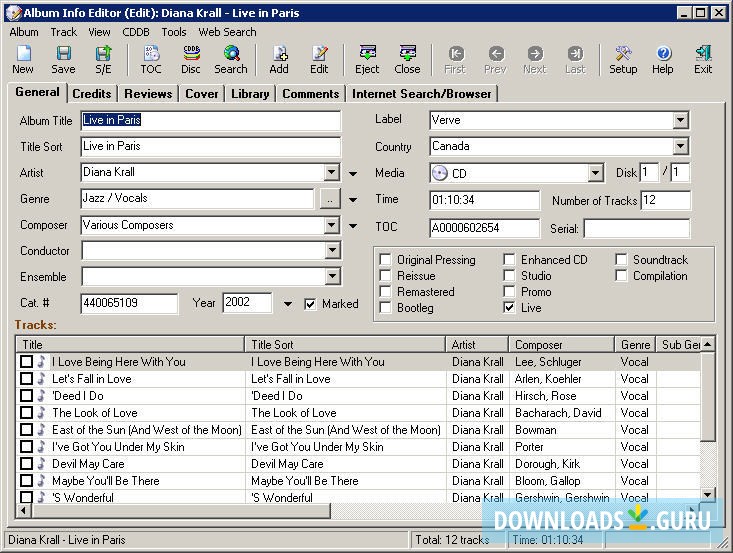
Task: Launch Search from the toolbar
Action: (230, 60)
